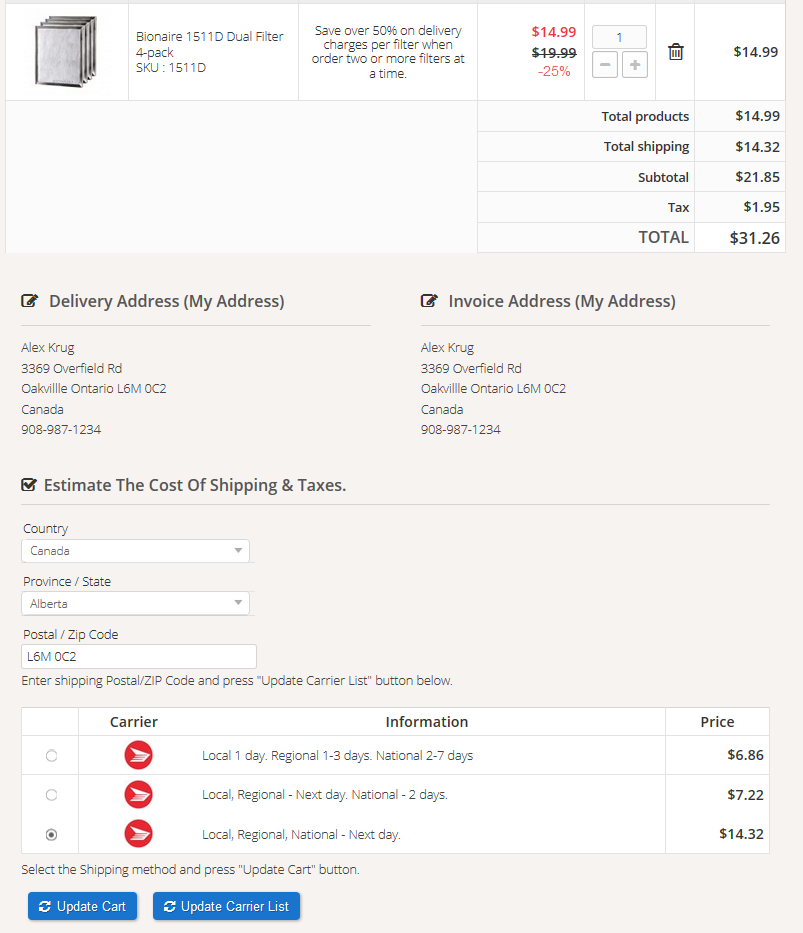Click the Canada Post logo for $6.86 shipping

point(138,756)
